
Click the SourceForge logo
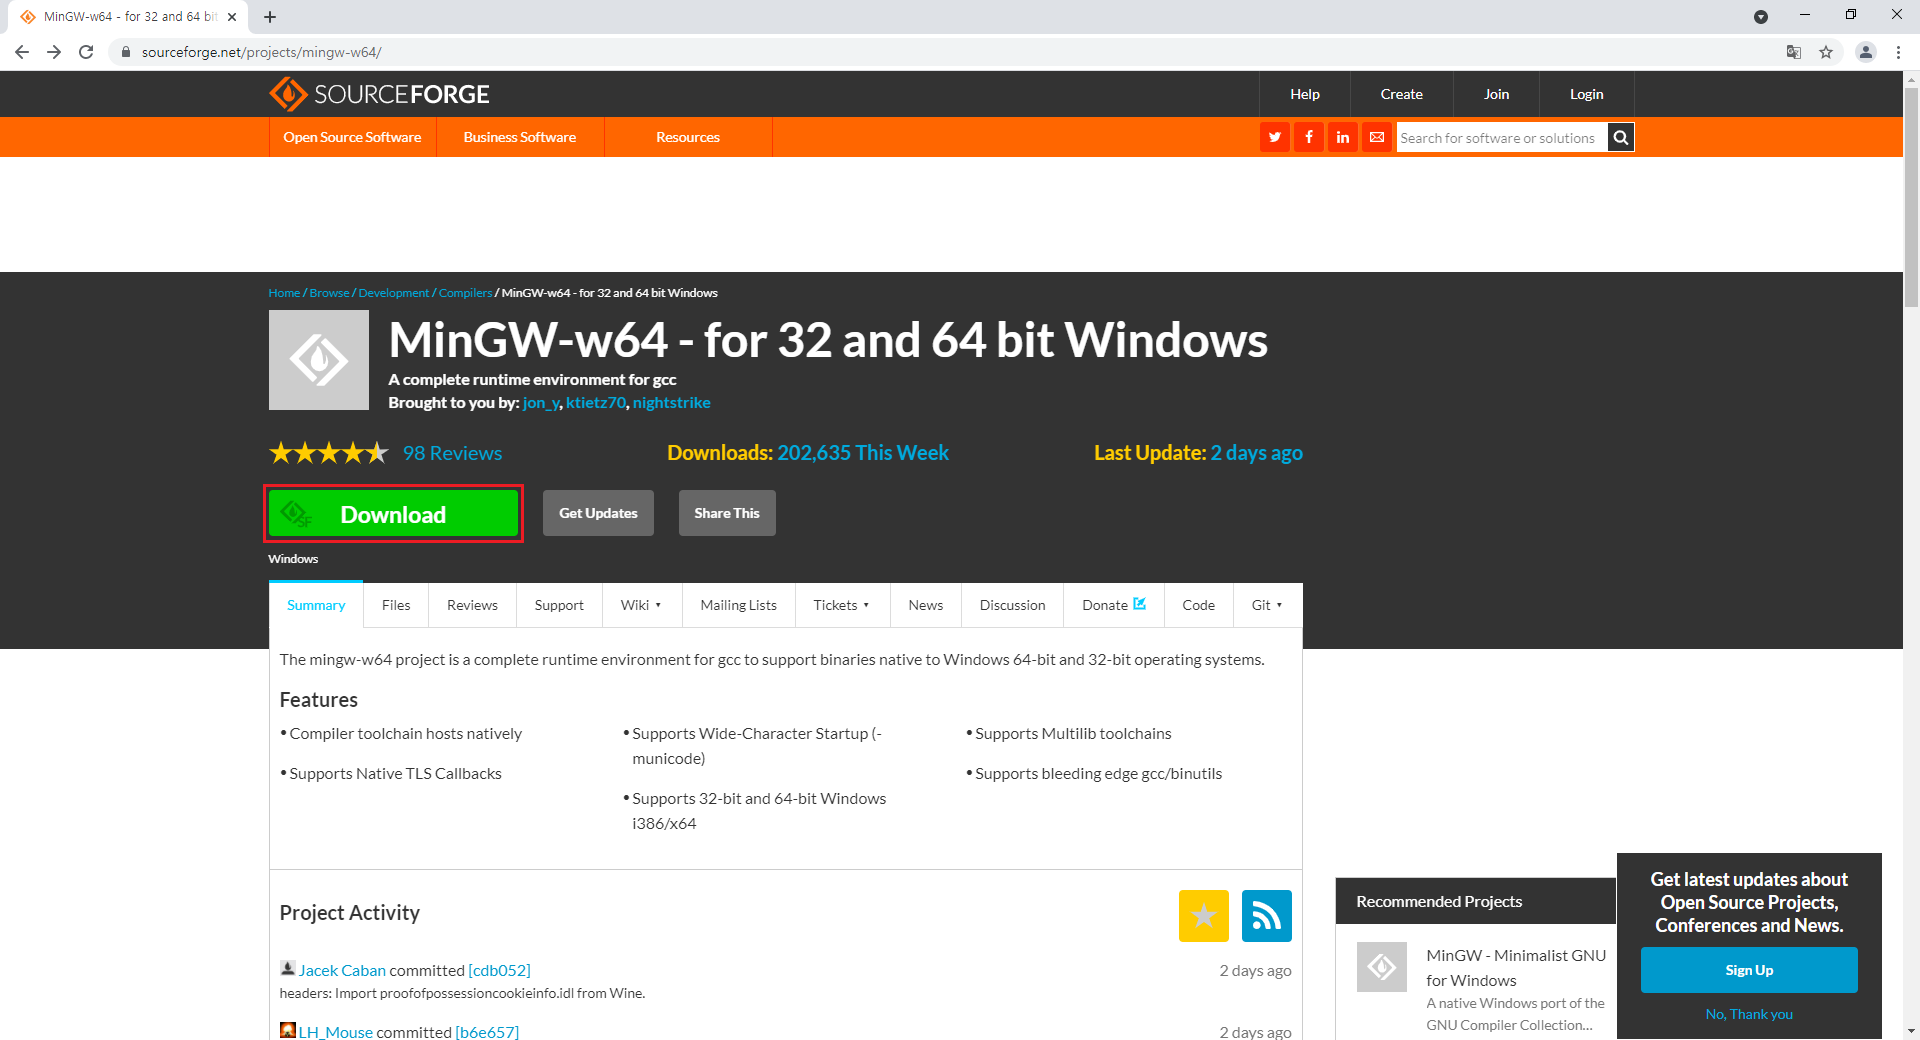tap(379, 94)
